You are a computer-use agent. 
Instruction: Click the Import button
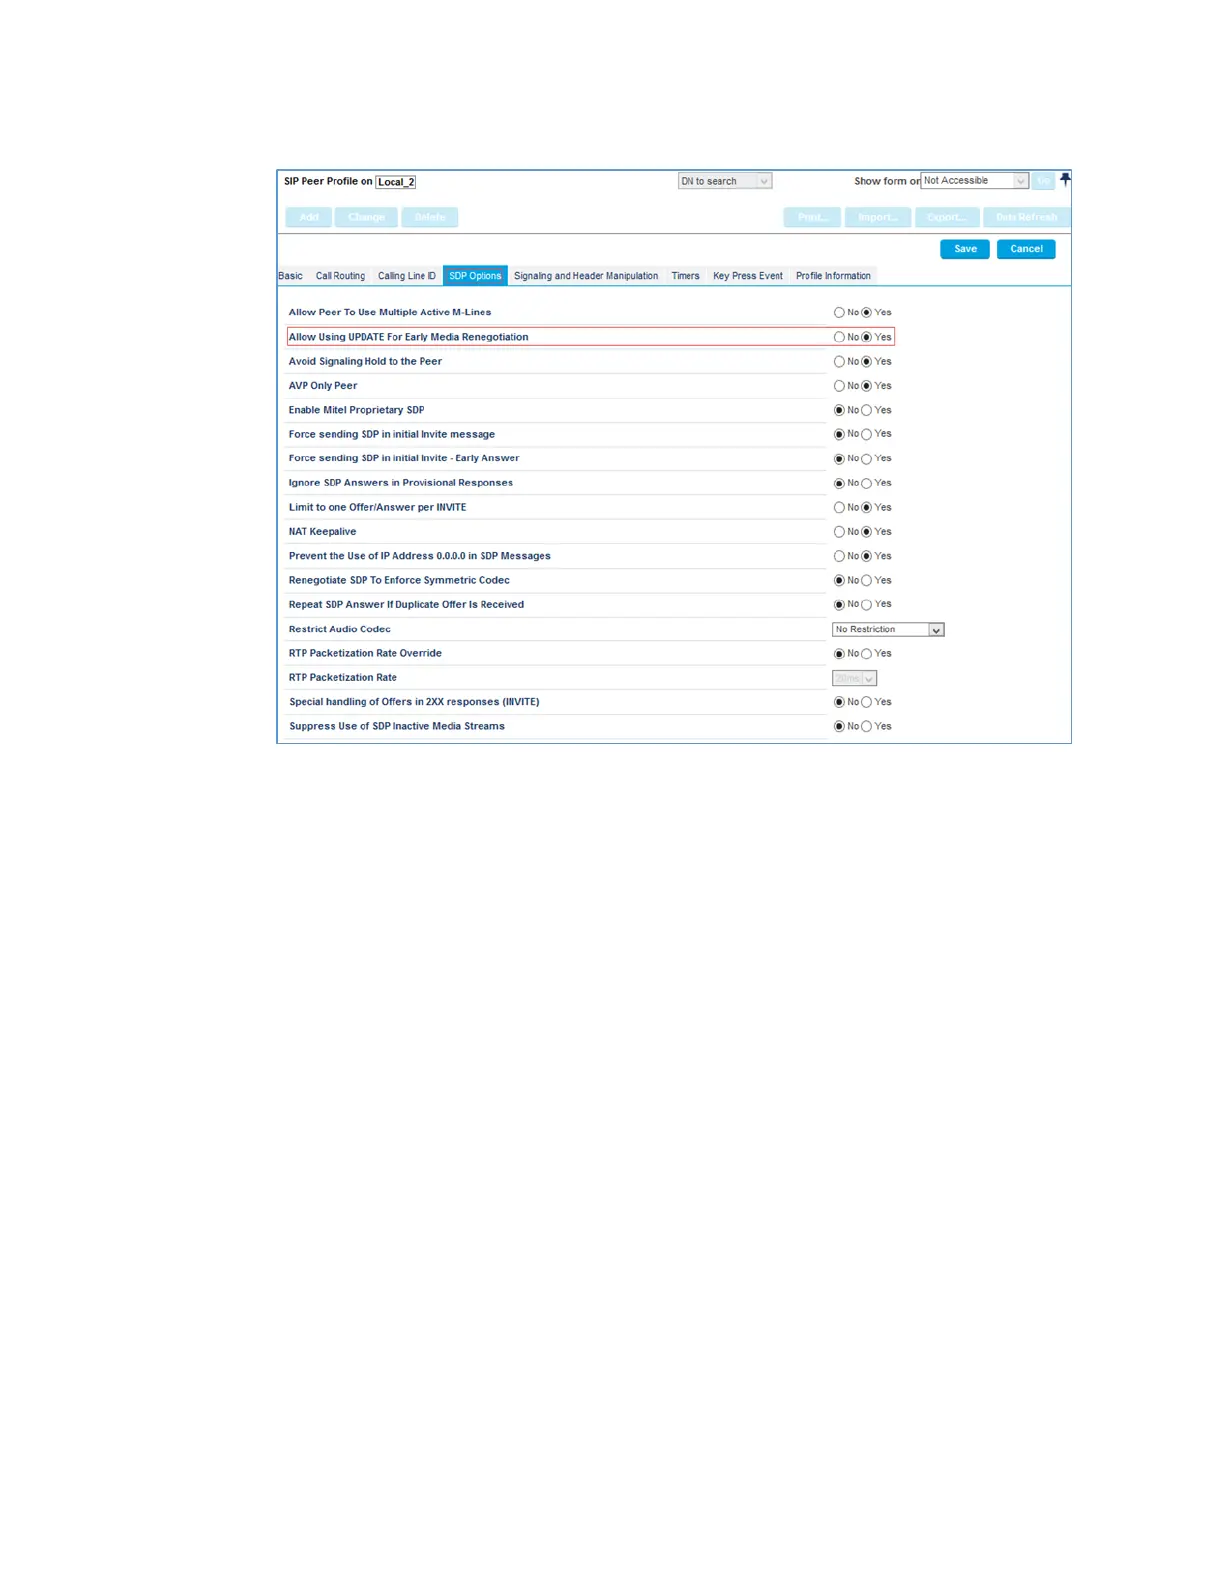878,217
